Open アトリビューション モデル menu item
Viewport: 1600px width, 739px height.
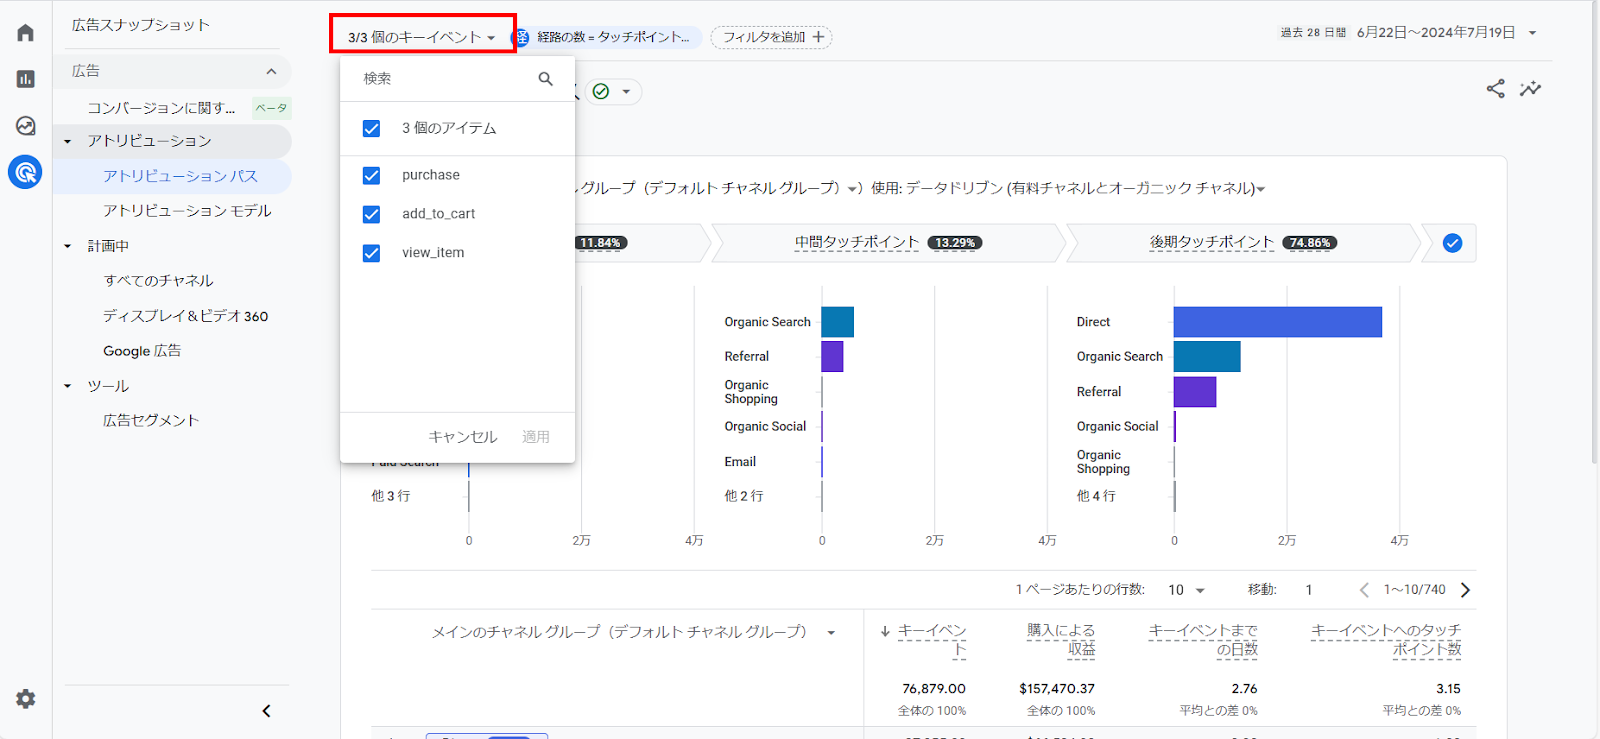click(x=187, y=211)
